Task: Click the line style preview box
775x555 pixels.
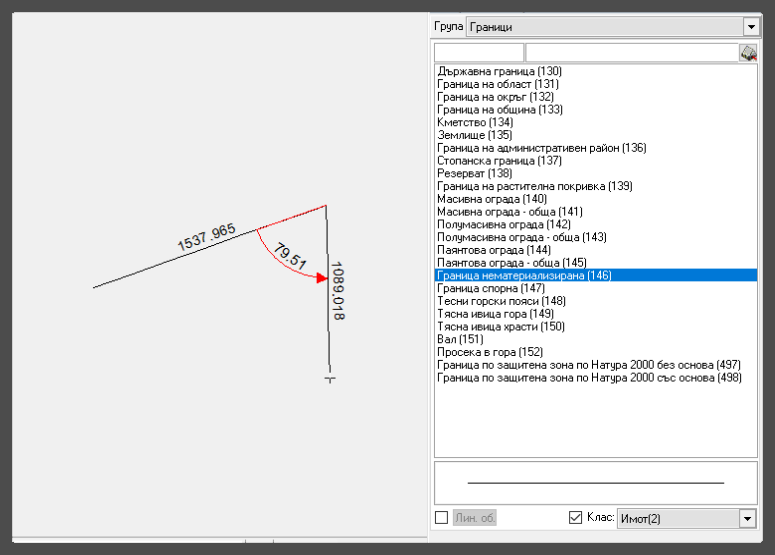Action: pos(595,482)
